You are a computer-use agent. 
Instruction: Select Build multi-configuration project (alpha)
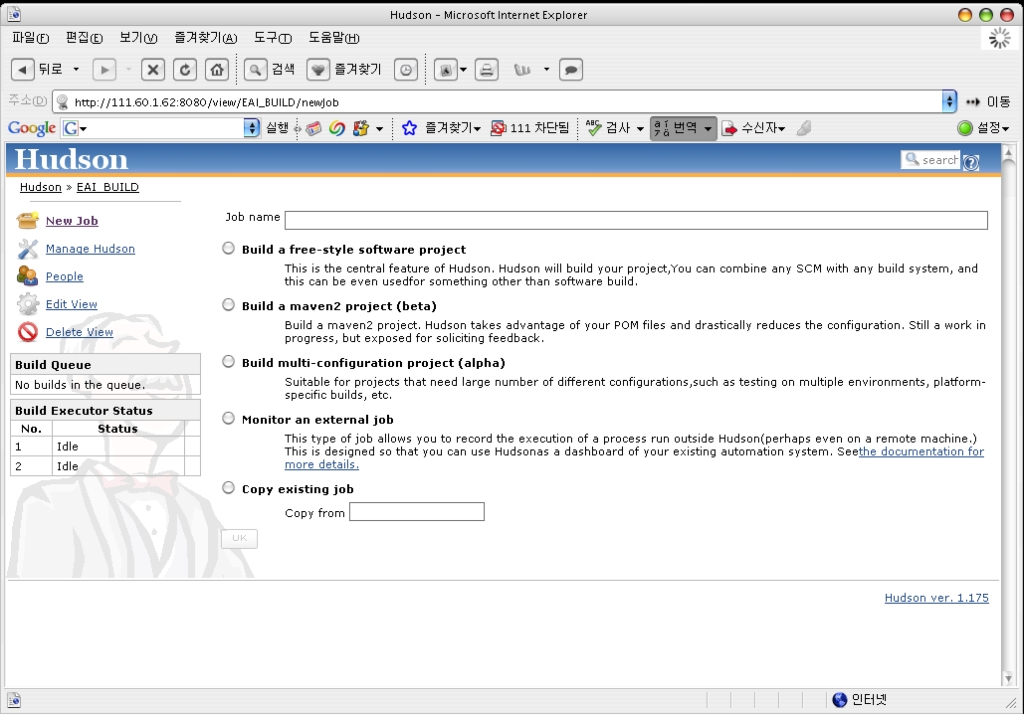tap(228, 361)
